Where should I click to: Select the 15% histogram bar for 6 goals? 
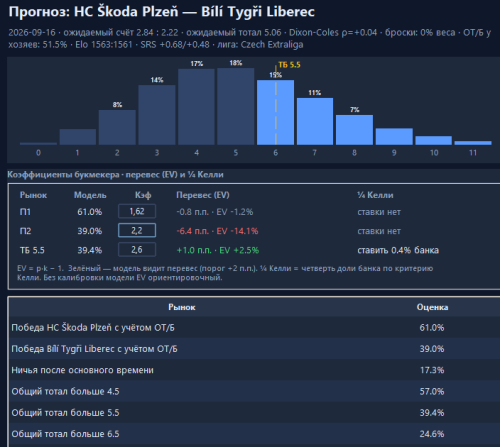(x=275, y=112)
